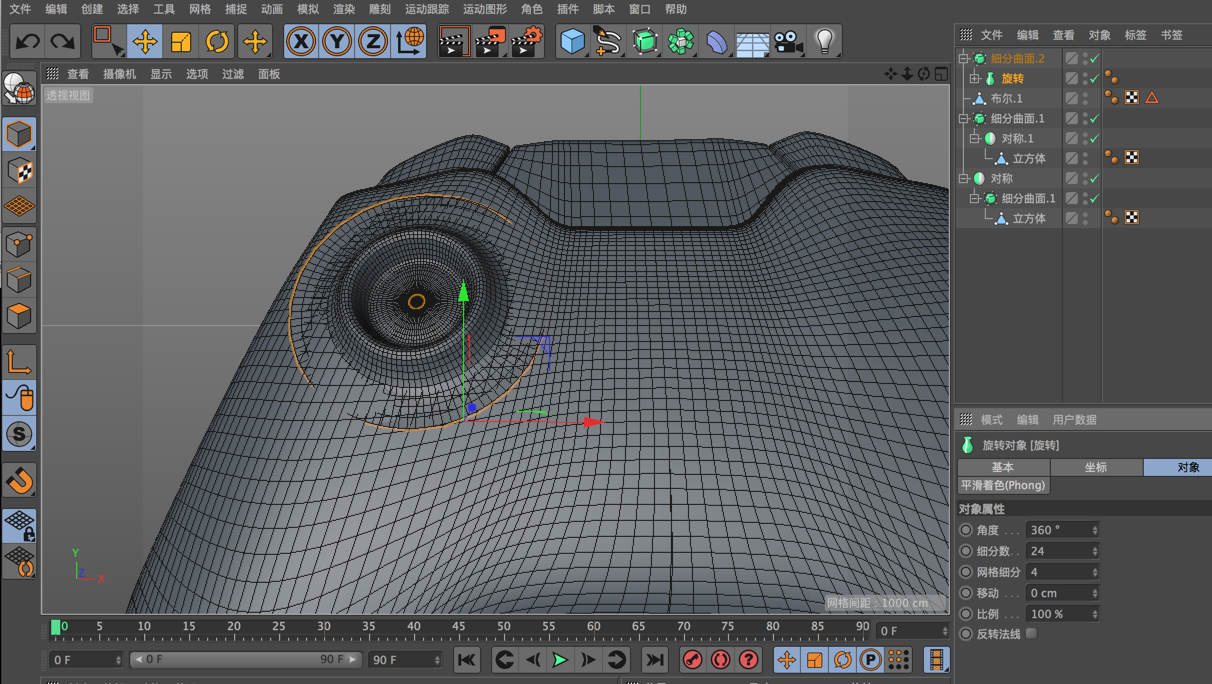The height and width of the screenshot is (684, 1212).
Task: Open the viewport 过滤 menu
Action: point(233,74)
